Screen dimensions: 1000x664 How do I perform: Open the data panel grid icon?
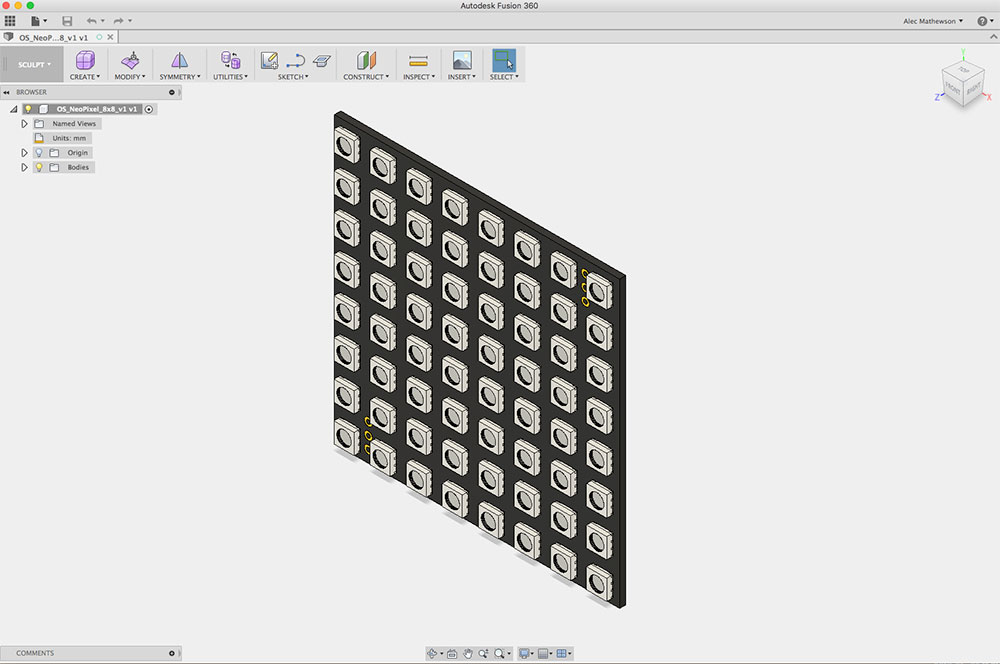10,21
